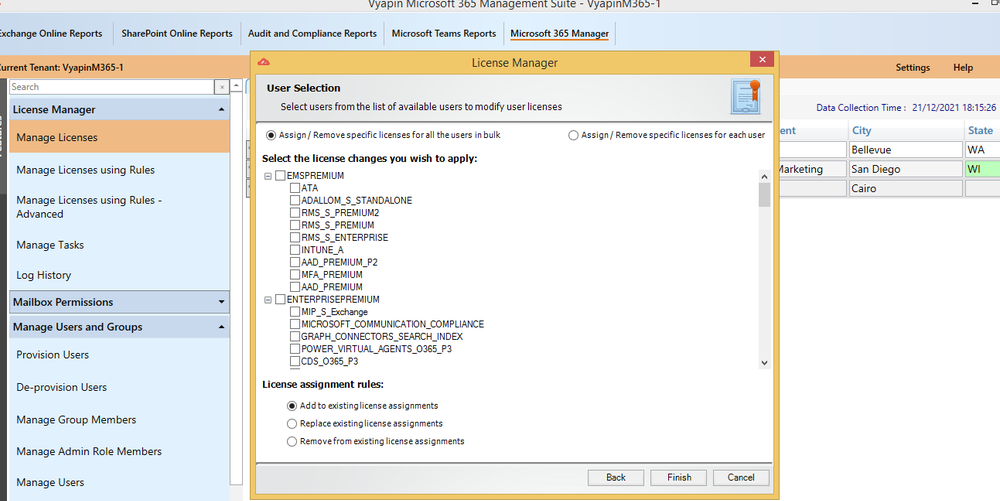This screenshot has height=501, width=1000.
Task: Open Microsoft Teams Reports tab
Action: pos(444,34)
